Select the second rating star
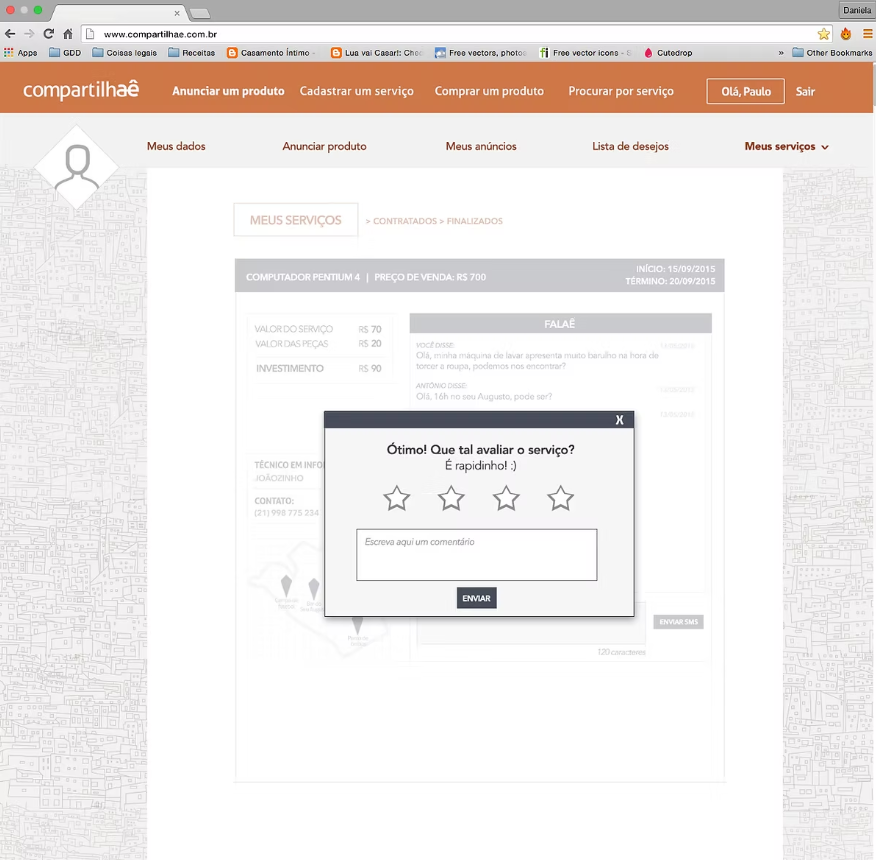Screen dimensions: 876x860 pos(451,498)
